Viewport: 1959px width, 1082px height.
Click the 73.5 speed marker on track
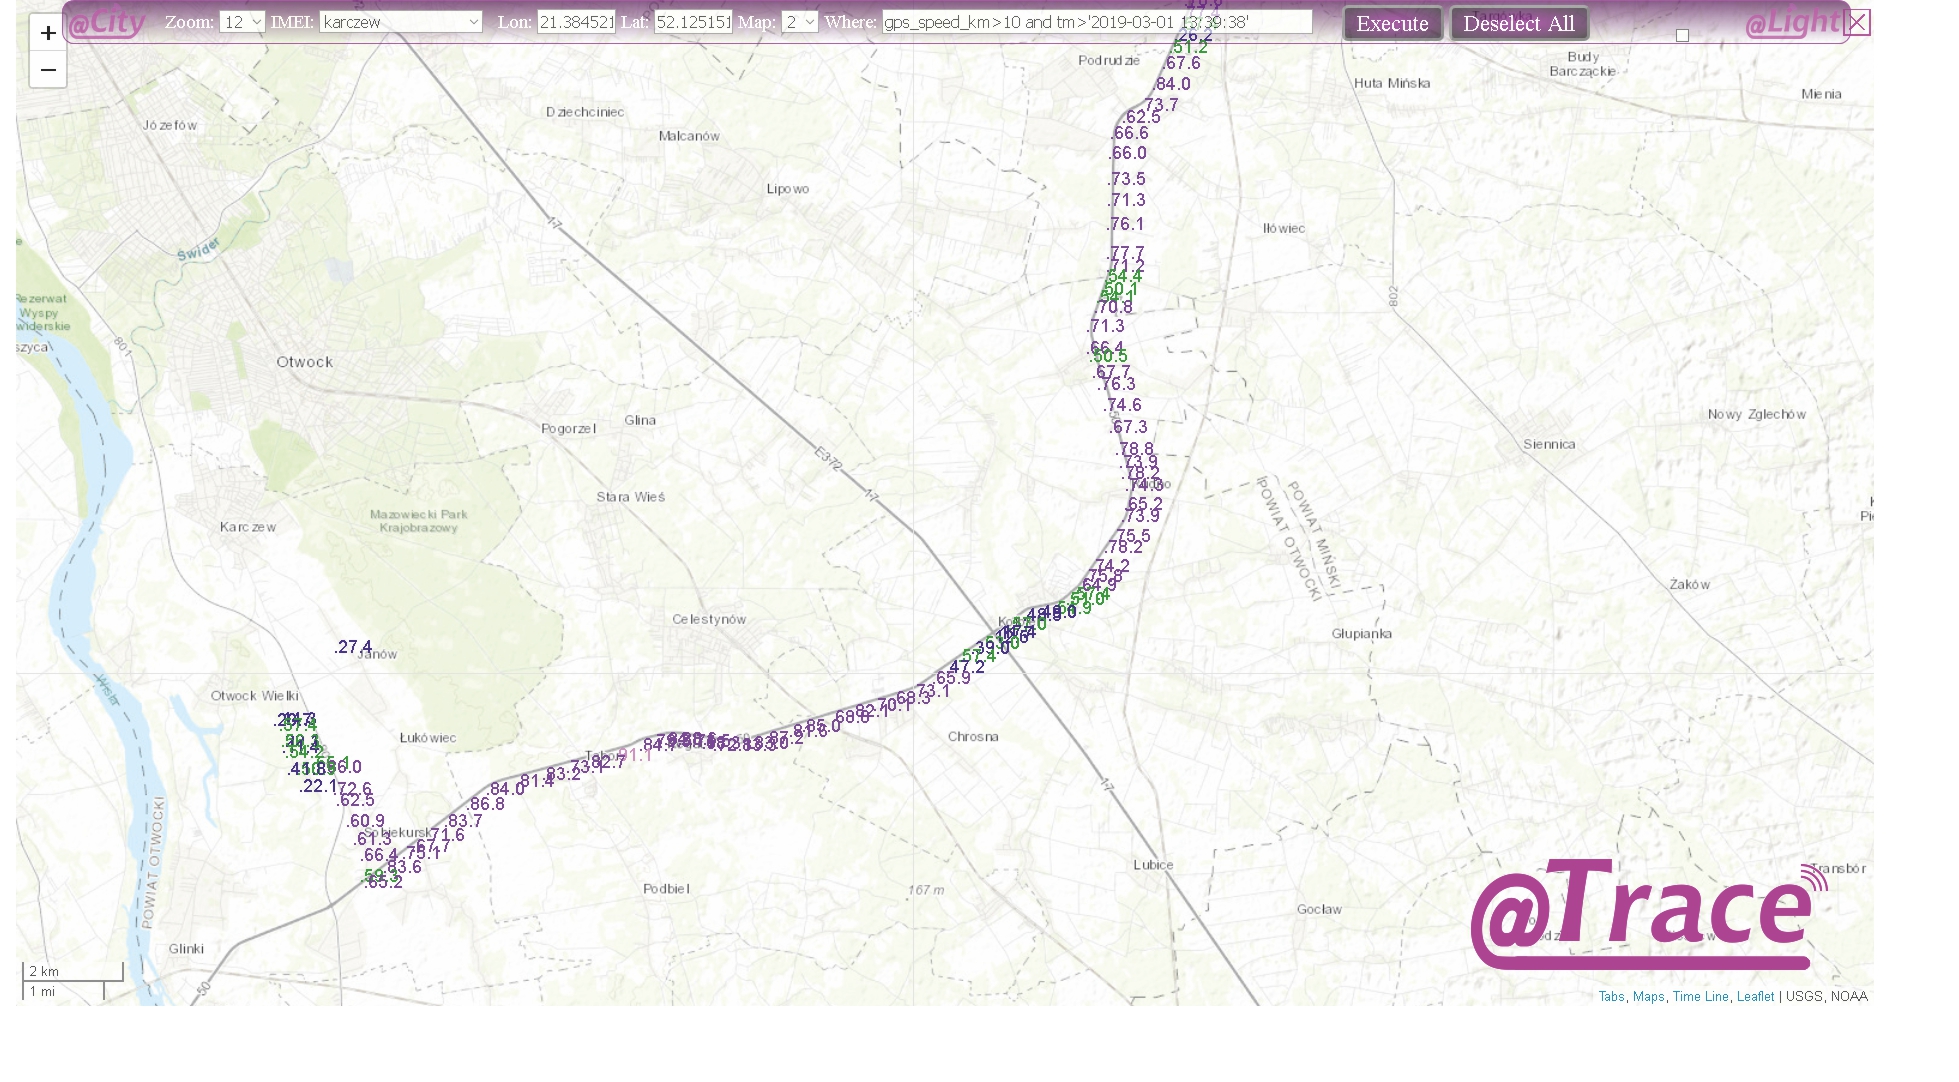pos(1127,179)
